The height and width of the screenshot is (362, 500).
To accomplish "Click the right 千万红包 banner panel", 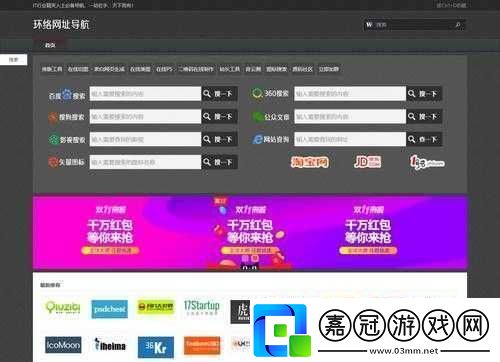I will 368,231.
